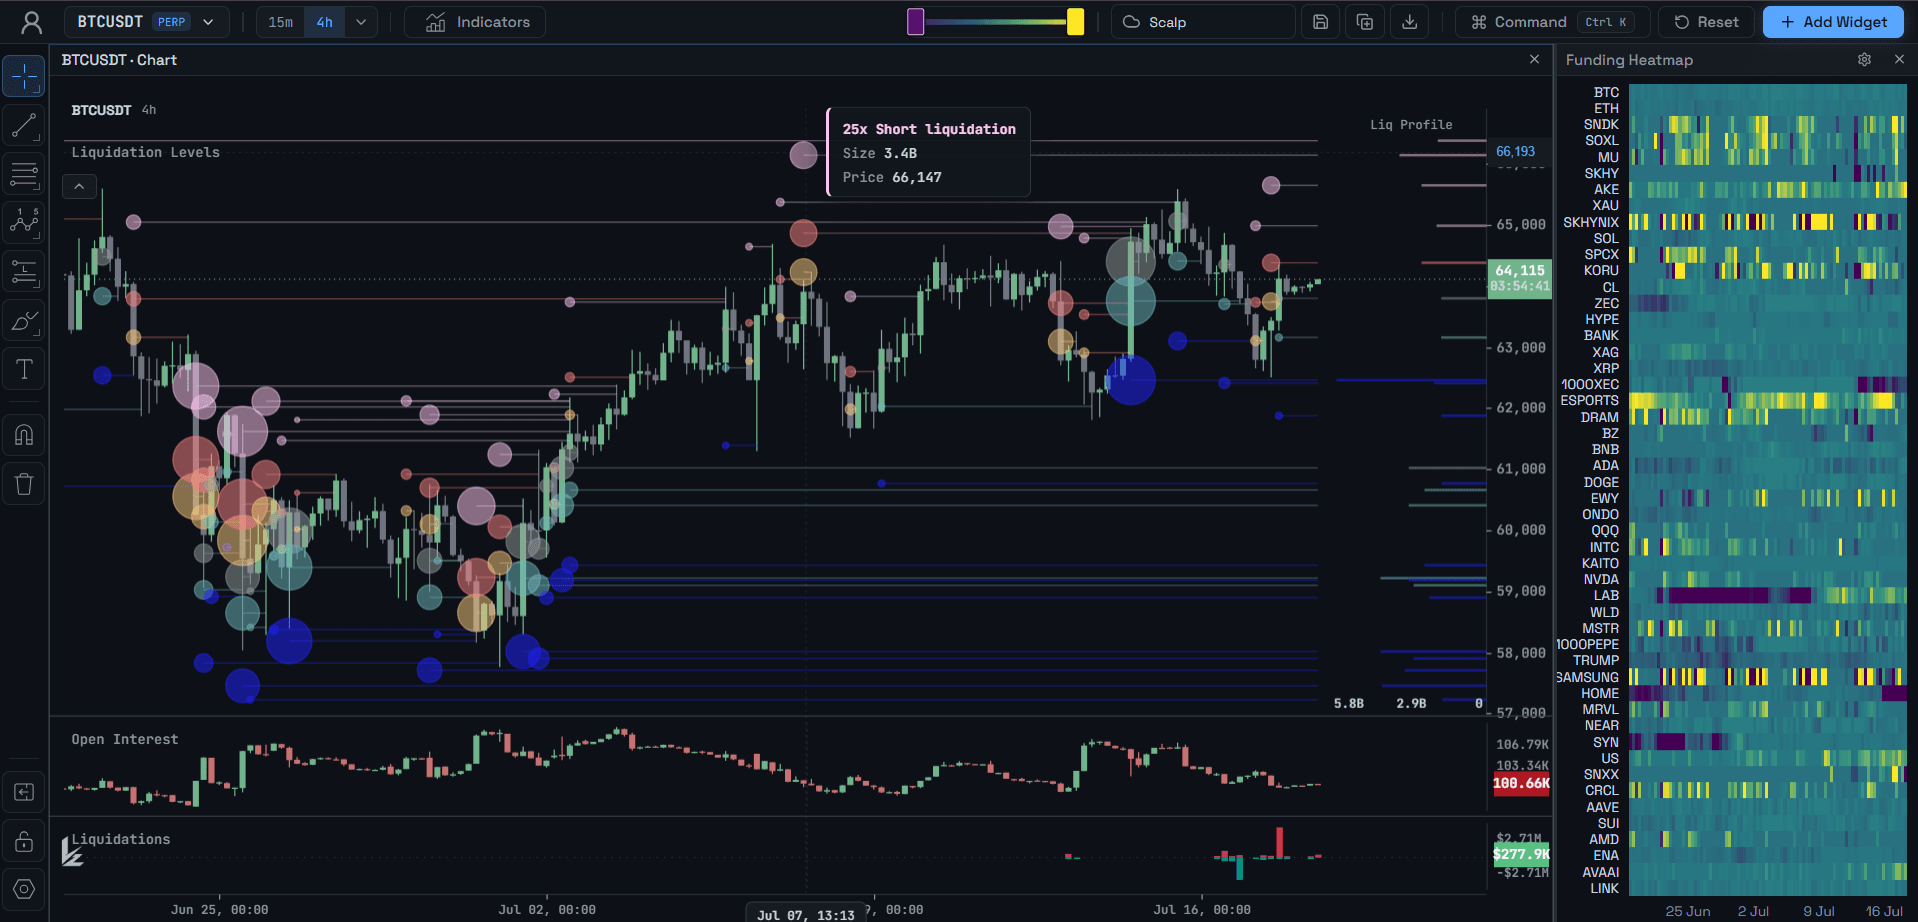Open Funding Heatmap settings gear
Viewport: 1918px width, 922px height.
point(1864,60)
